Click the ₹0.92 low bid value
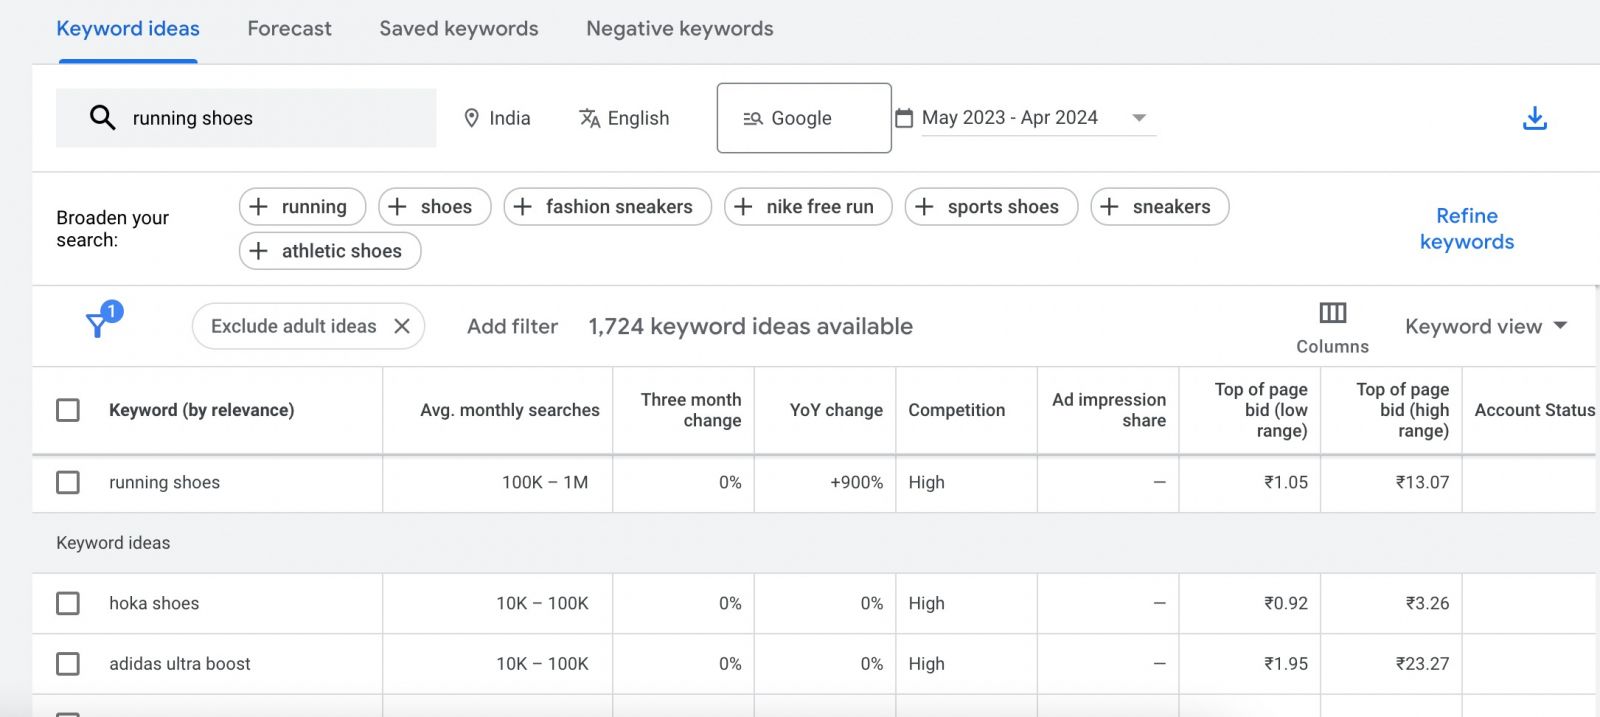The width and height of the screenshot is (1600, 717). (1286, 603)
